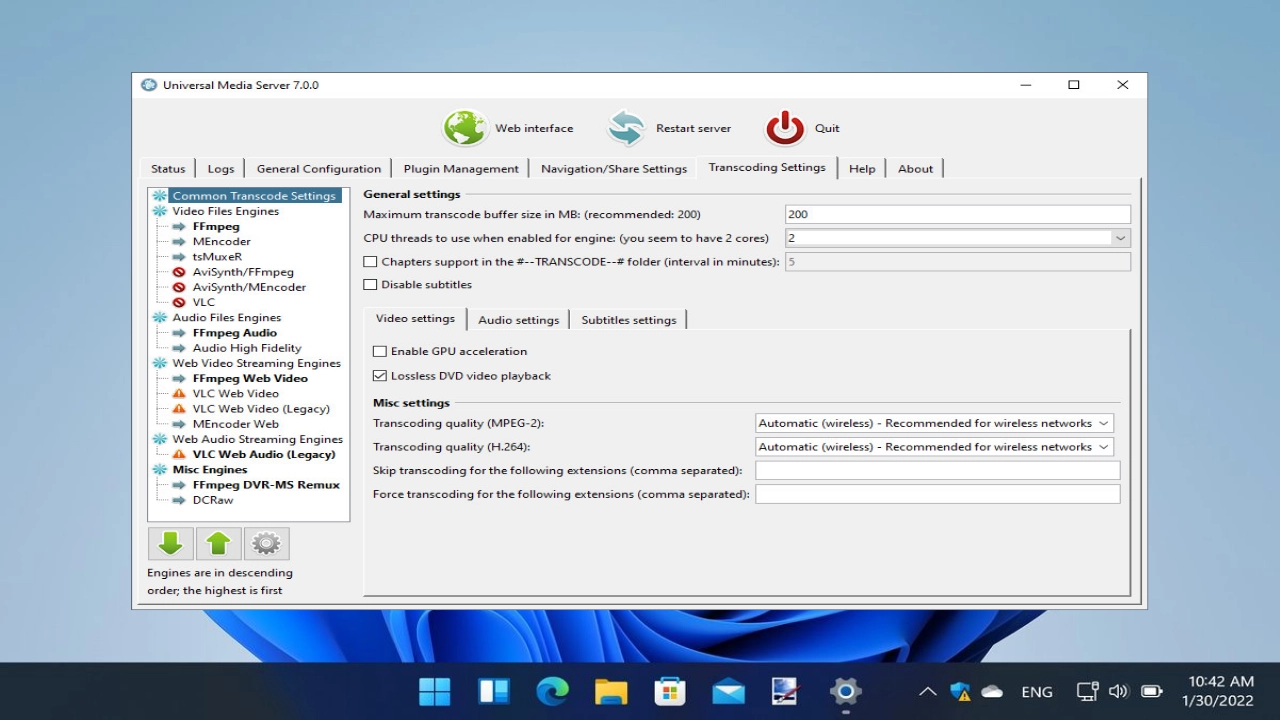1280x720 pixels.
Task: Open the Transcoding quality (H.264) dropdown
Action: (934, 447)
